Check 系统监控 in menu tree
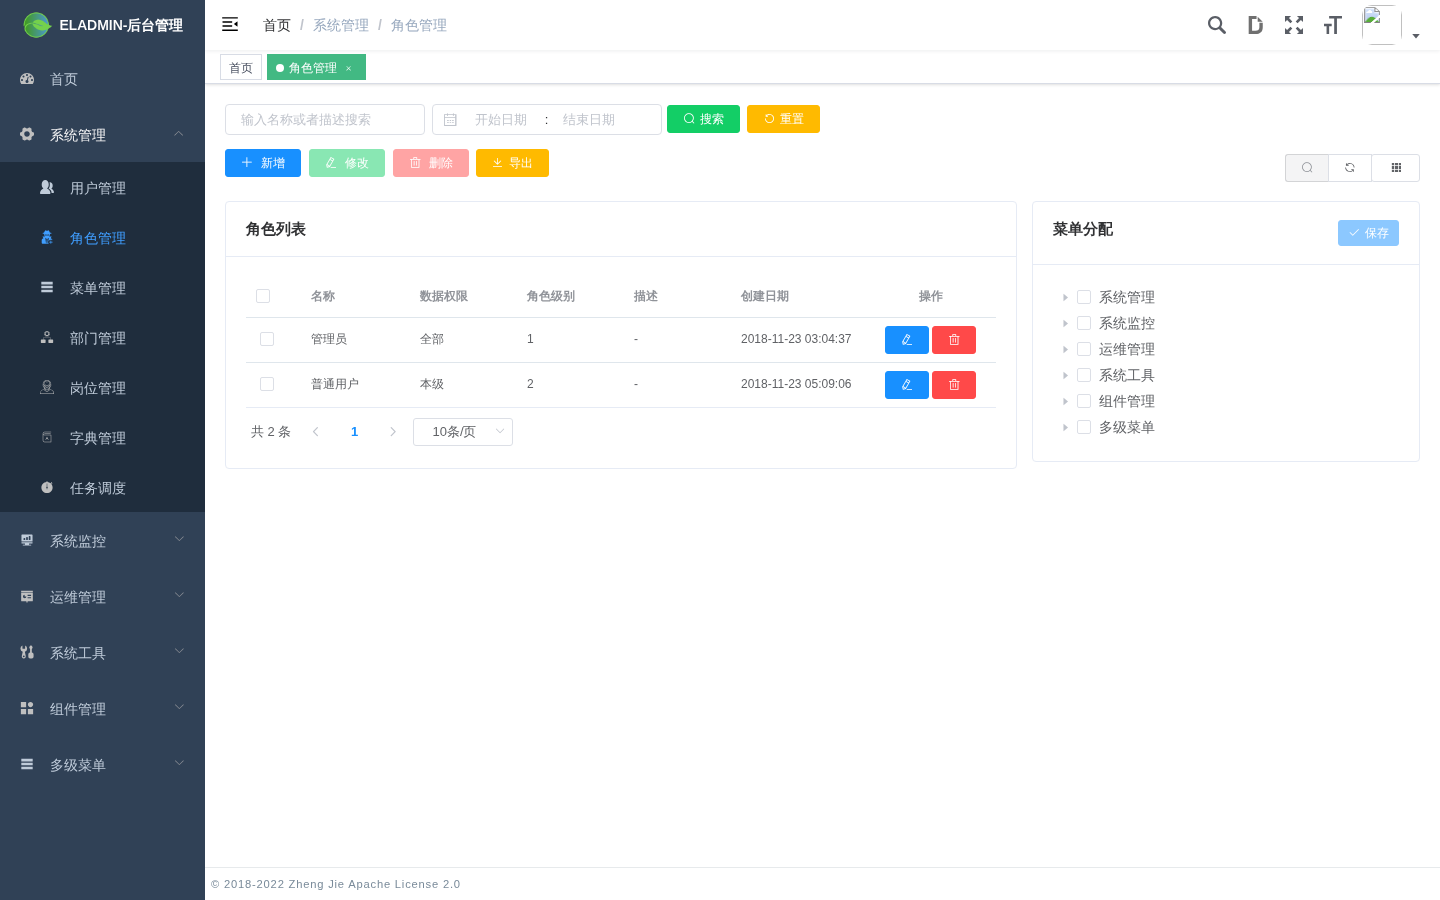The width and height of the screenshot is (1440, 900). coord(1084,323)
